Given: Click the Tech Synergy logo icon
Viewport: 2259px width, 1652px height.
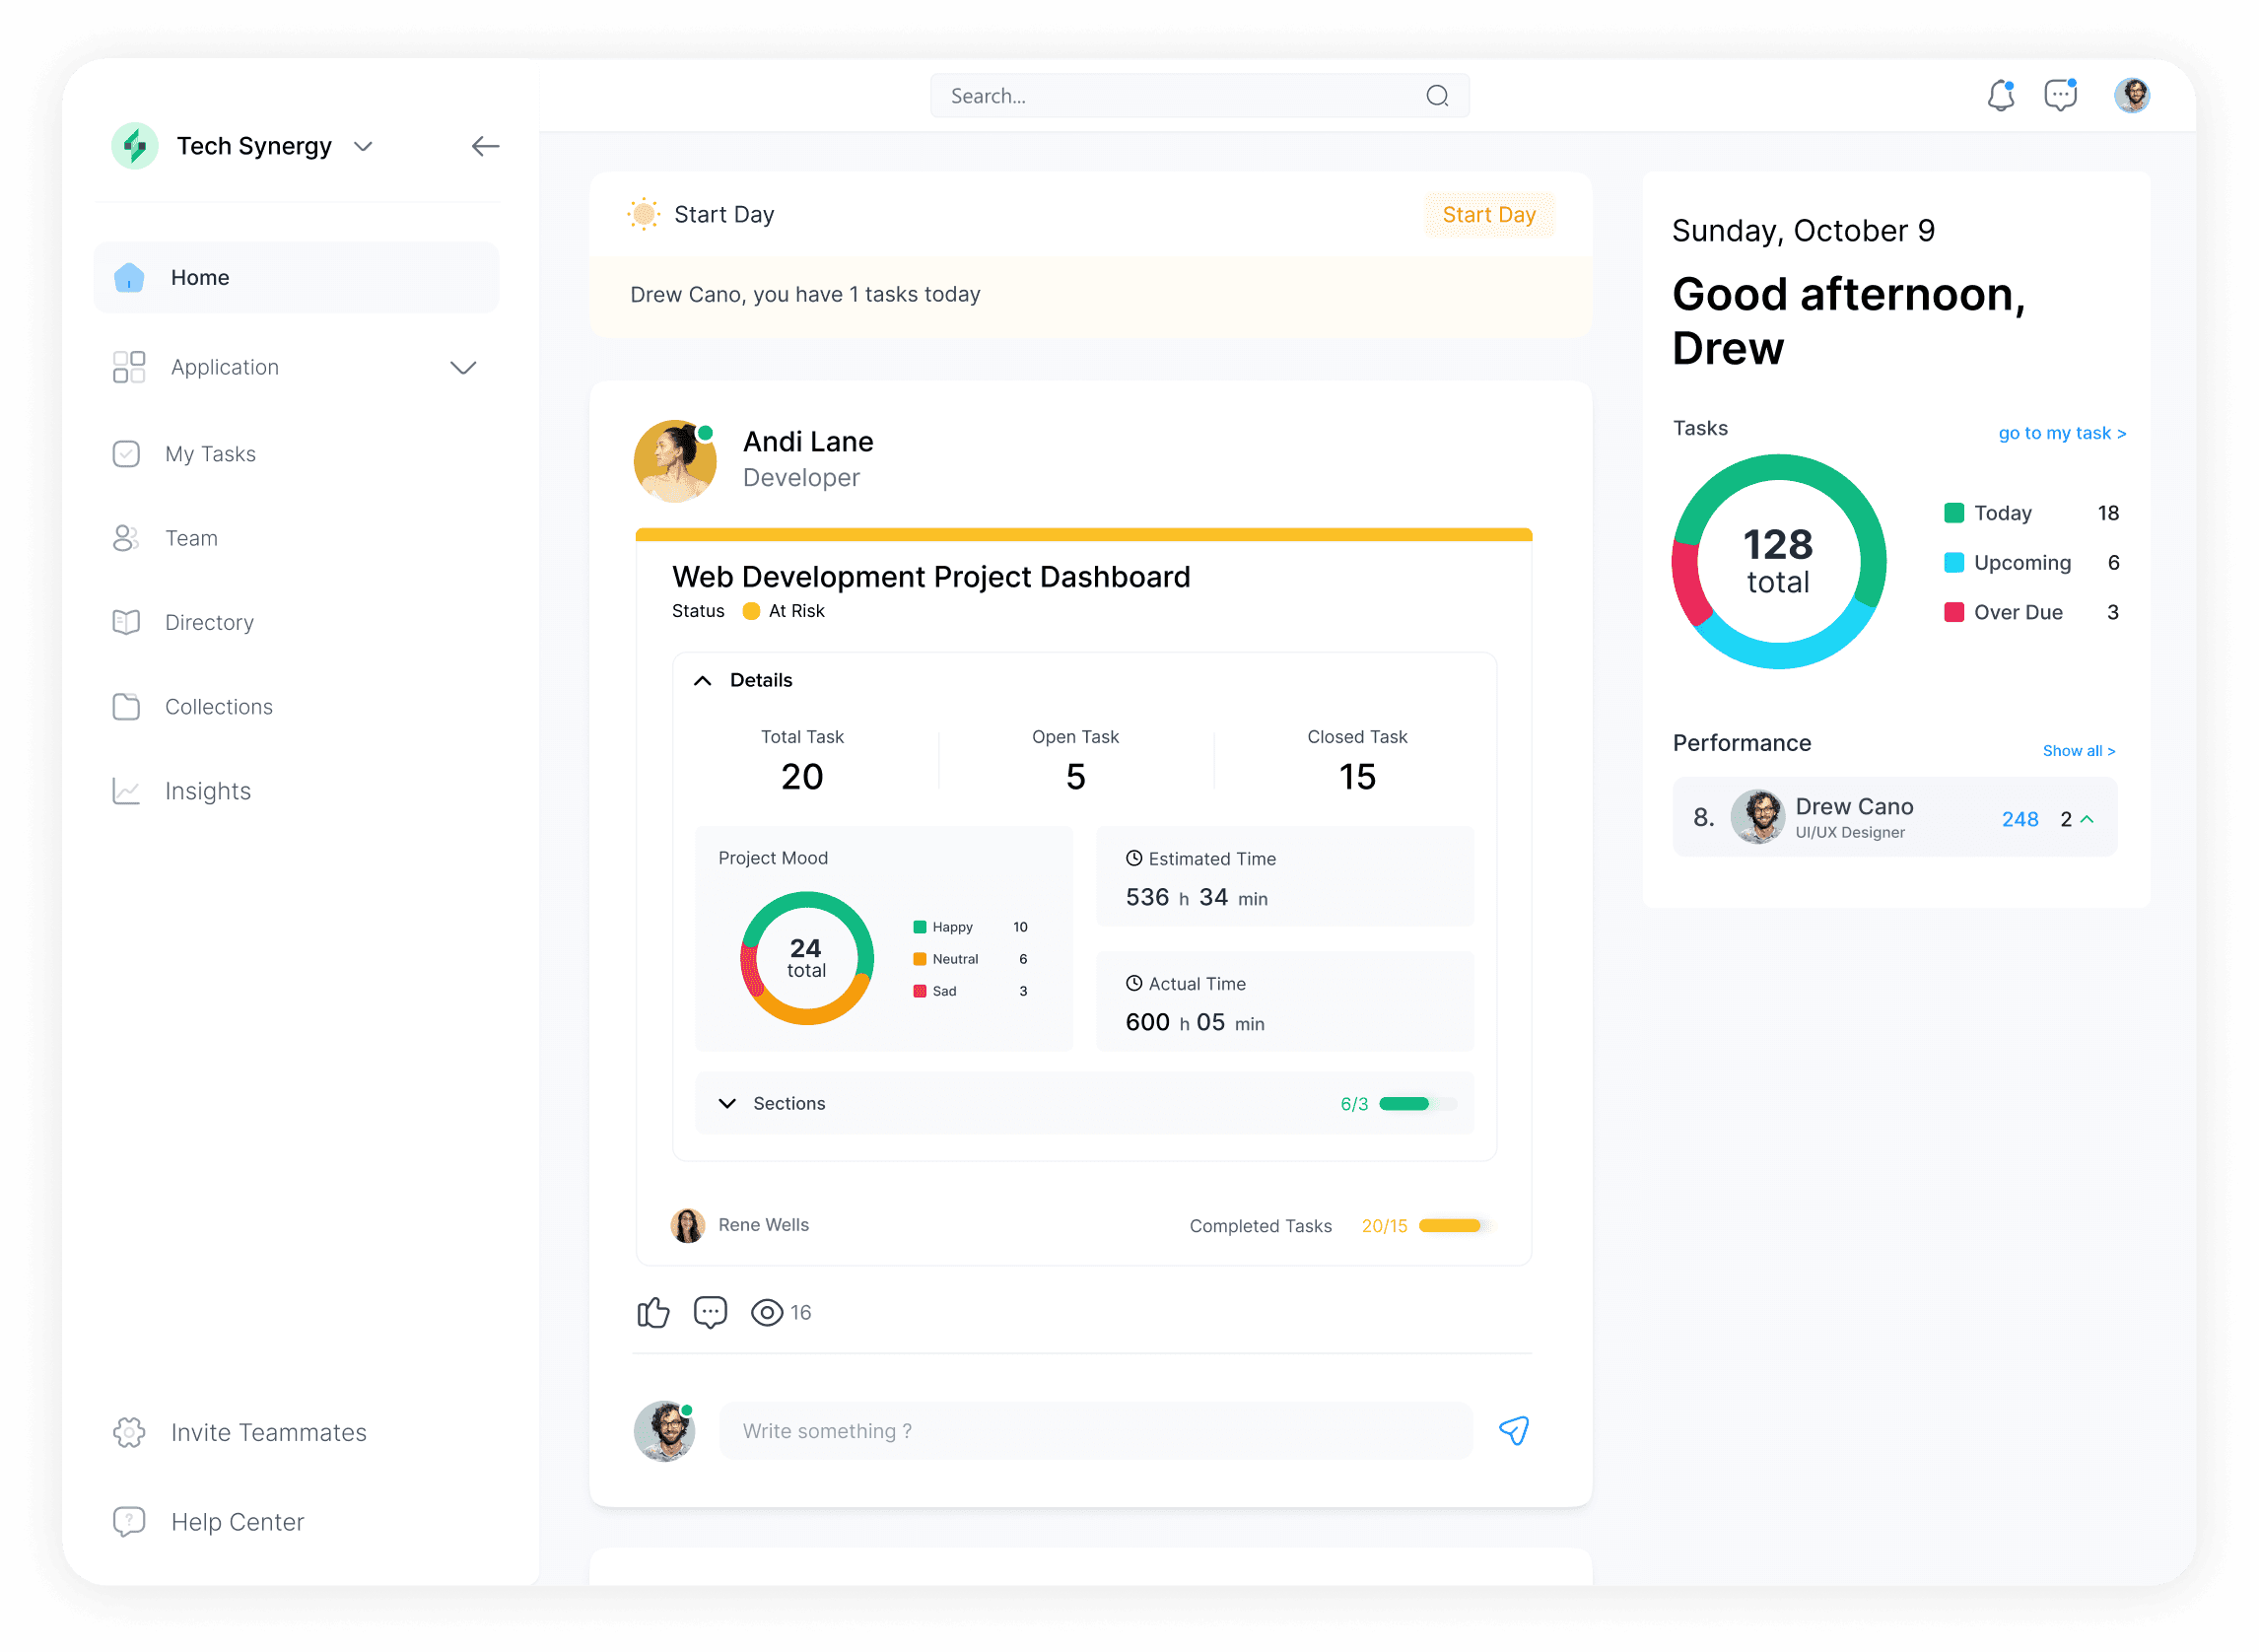Looking at the screenshot, I should tap(135, 146).
